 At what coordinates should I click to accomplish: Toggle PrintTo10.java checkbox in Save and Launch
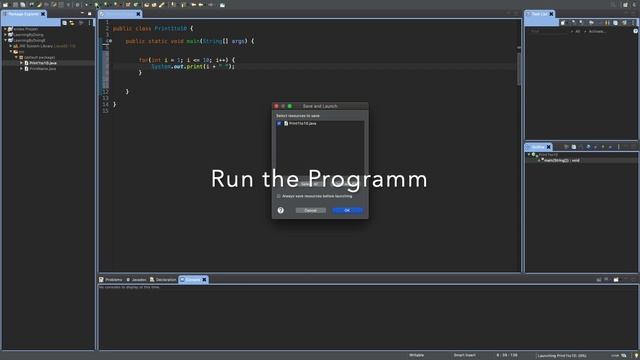coord(279,123)
